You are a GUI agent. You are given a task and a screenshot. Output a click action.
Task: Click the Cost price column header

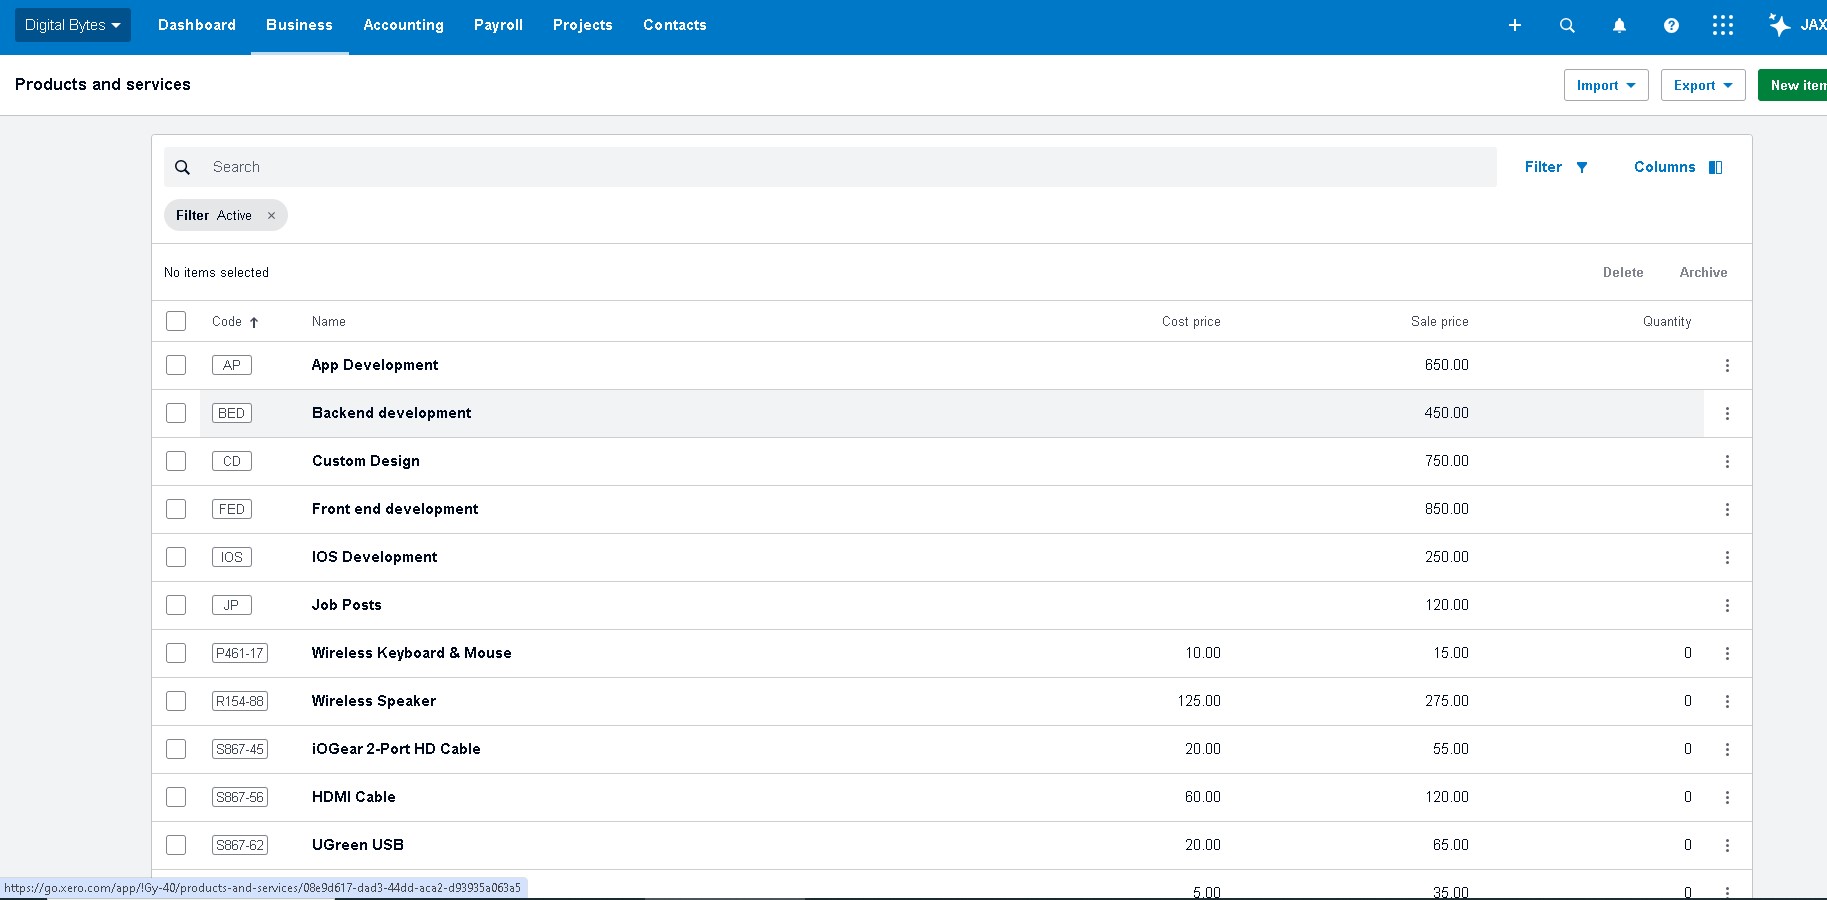1191,321
